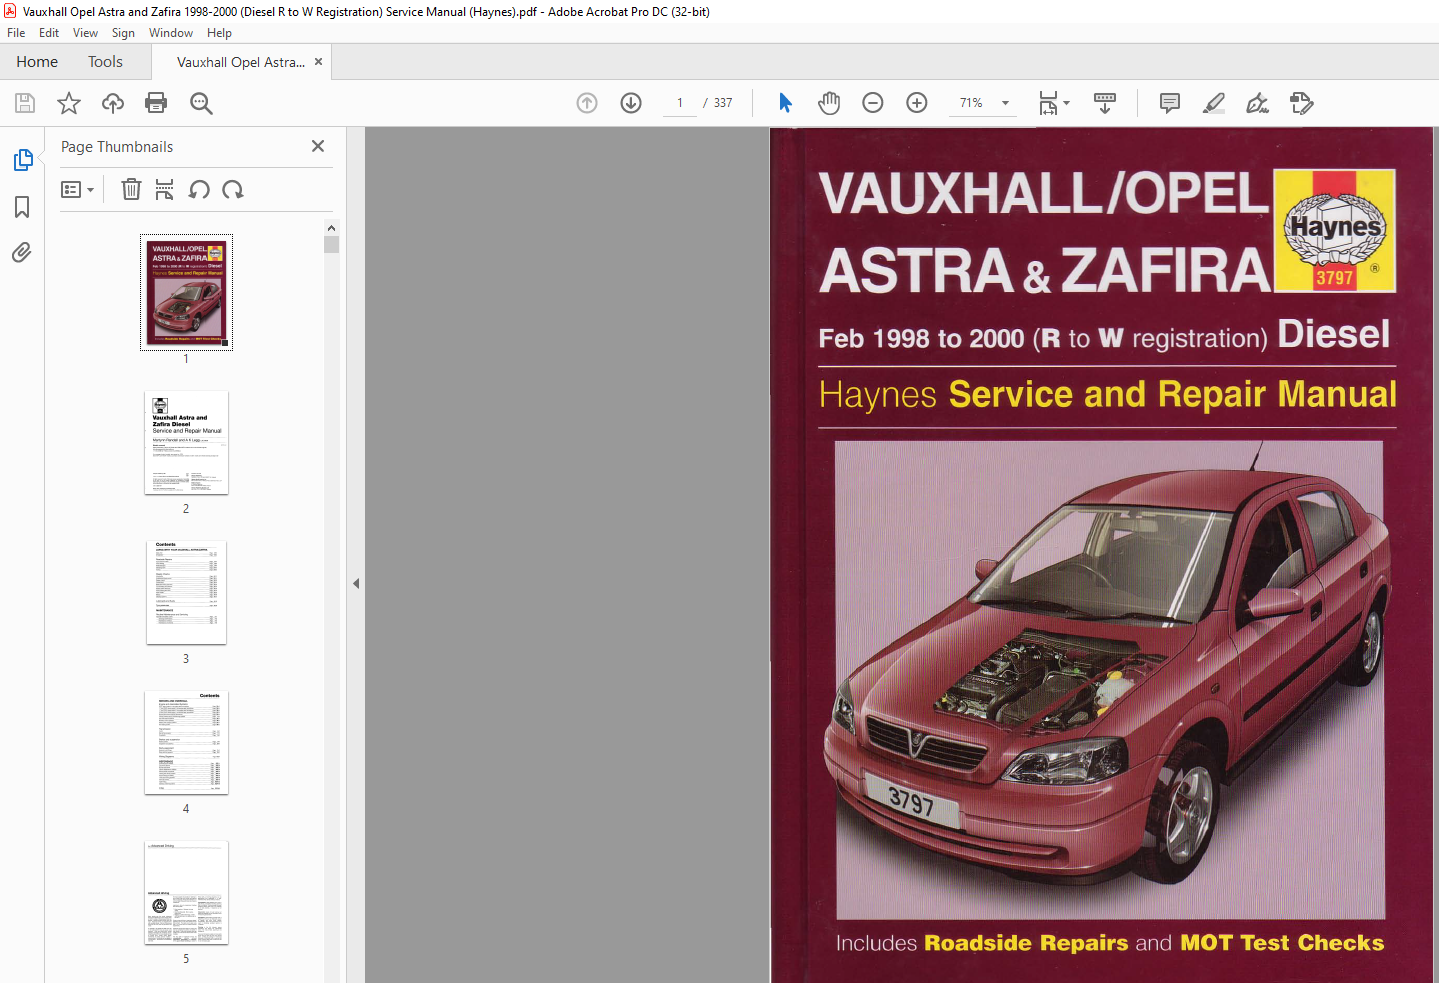1439x983 pixels.
Task: Add document to starred files
Action: coord(69,103)
